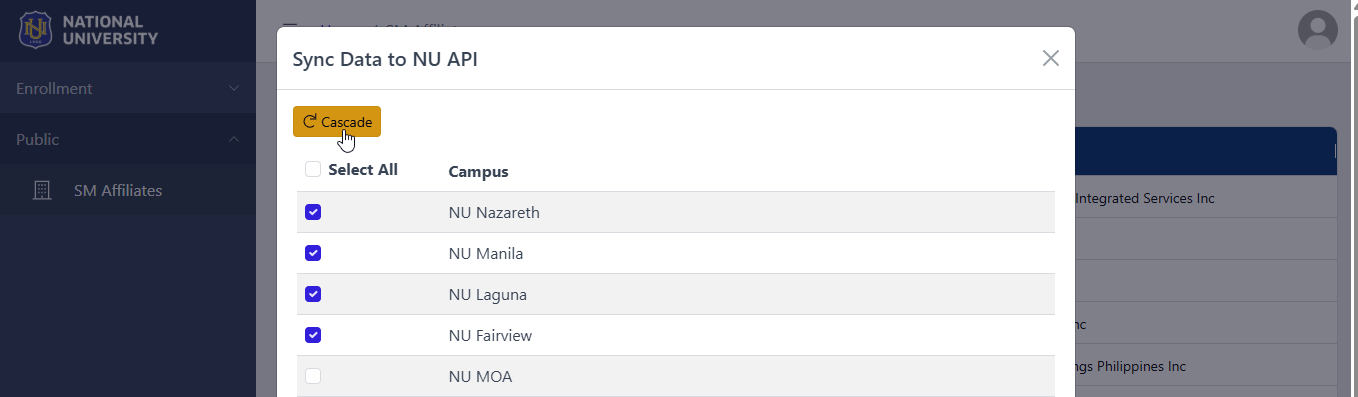Click the Cascade button
The width and height of the screenshot is (1358, 397).
tap(337, 122)
